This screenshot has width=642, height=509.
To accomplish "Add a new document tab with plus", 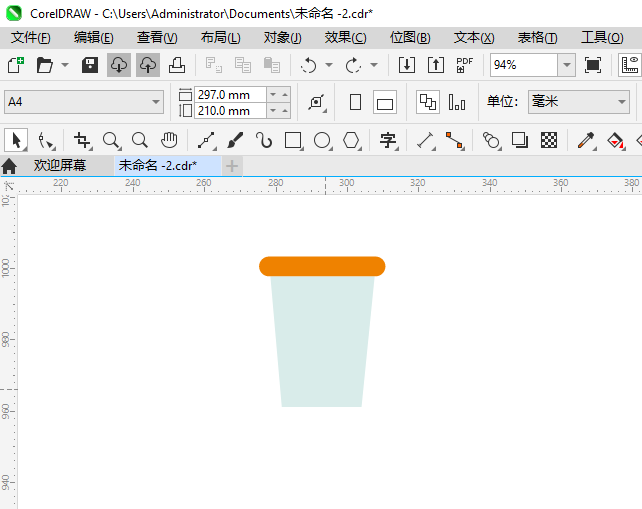I will (x=232, y=166).
